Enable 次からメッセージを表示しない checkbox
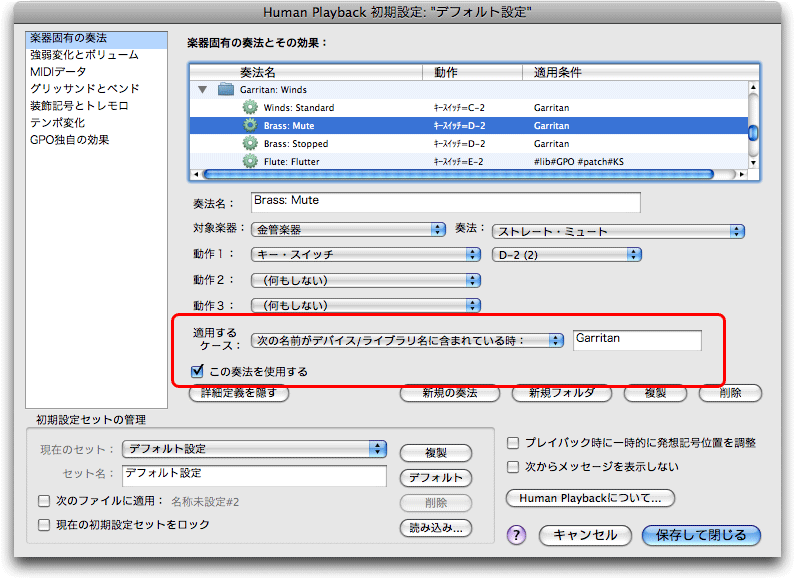This screenshot has height=580, width=795. coord(513,466)
